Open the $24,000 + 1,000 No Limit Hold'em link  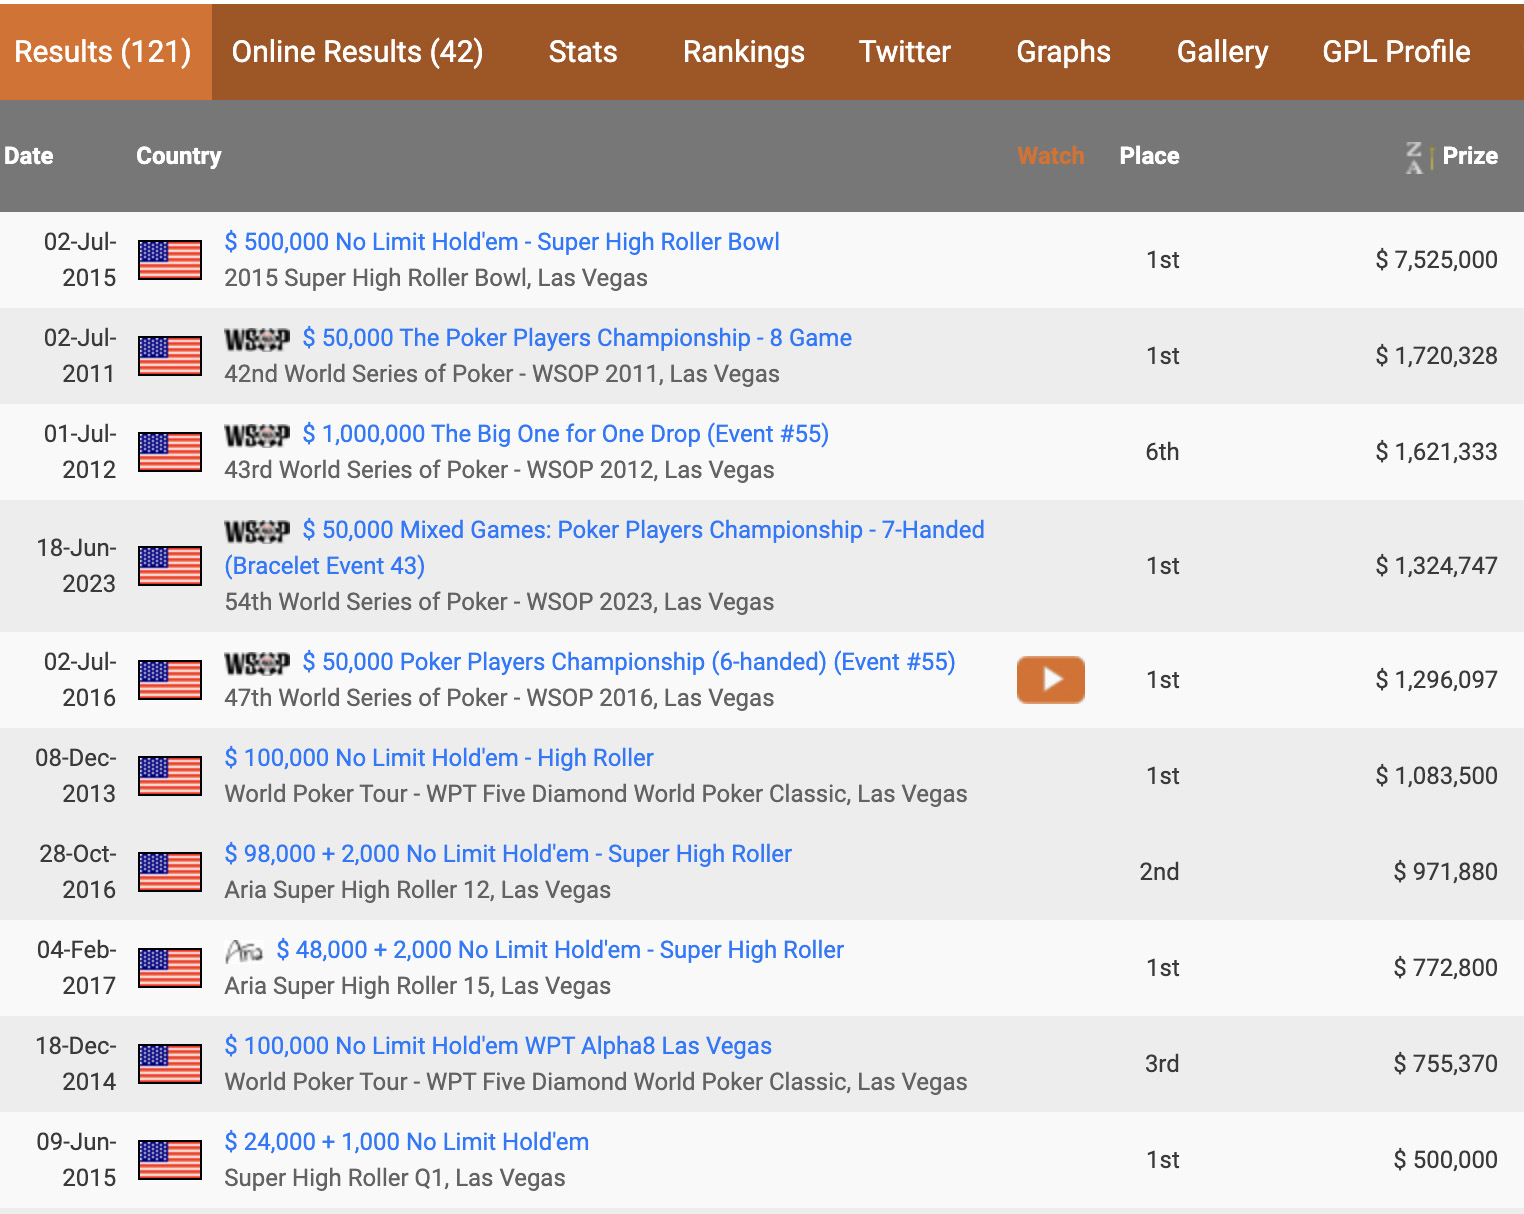406,1142
